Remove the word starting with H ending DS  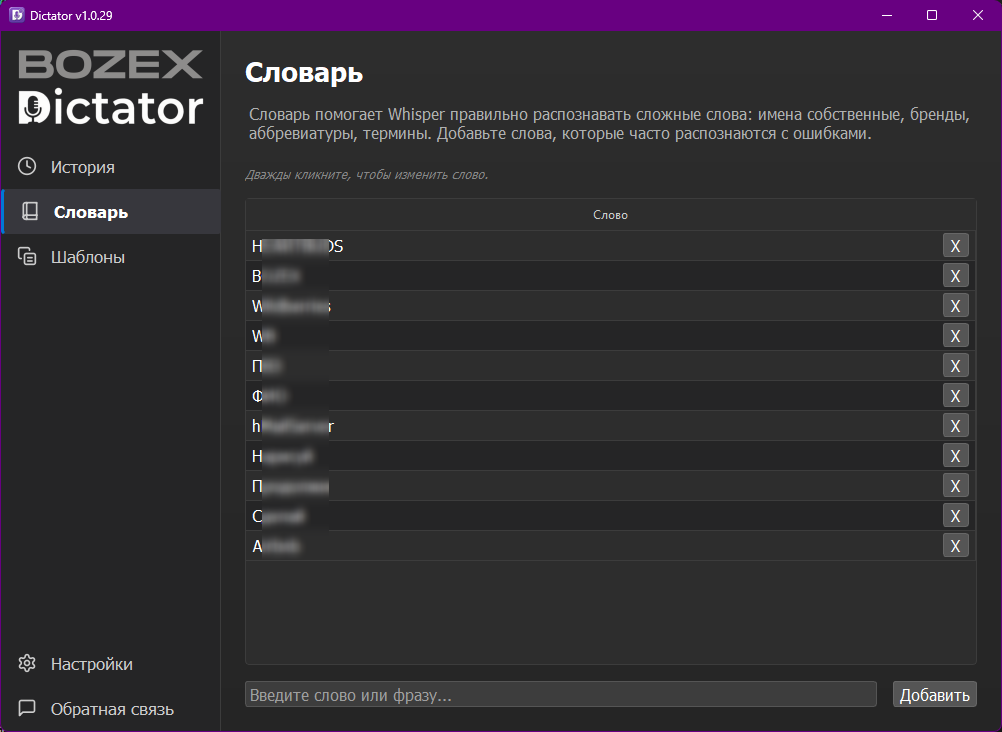point(955,245)
